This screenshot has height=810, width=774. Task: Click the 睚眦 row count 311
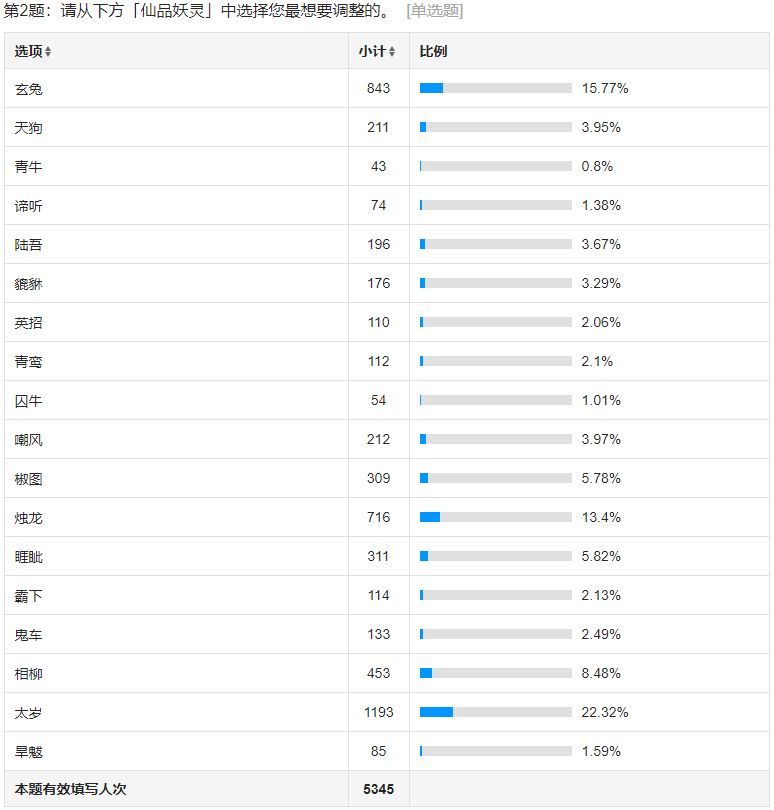tap(378, 556)
